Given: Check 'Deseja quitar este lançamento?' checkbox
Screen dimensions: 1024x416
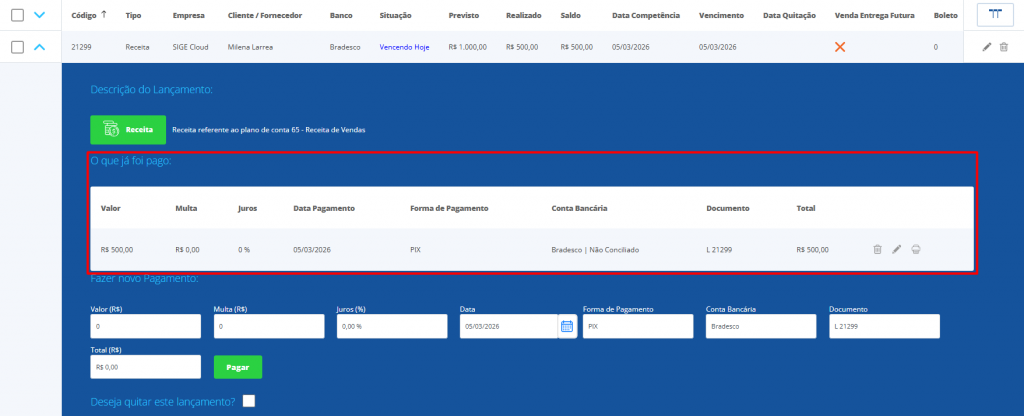Looking at the screenshot, I should [249, 401].
